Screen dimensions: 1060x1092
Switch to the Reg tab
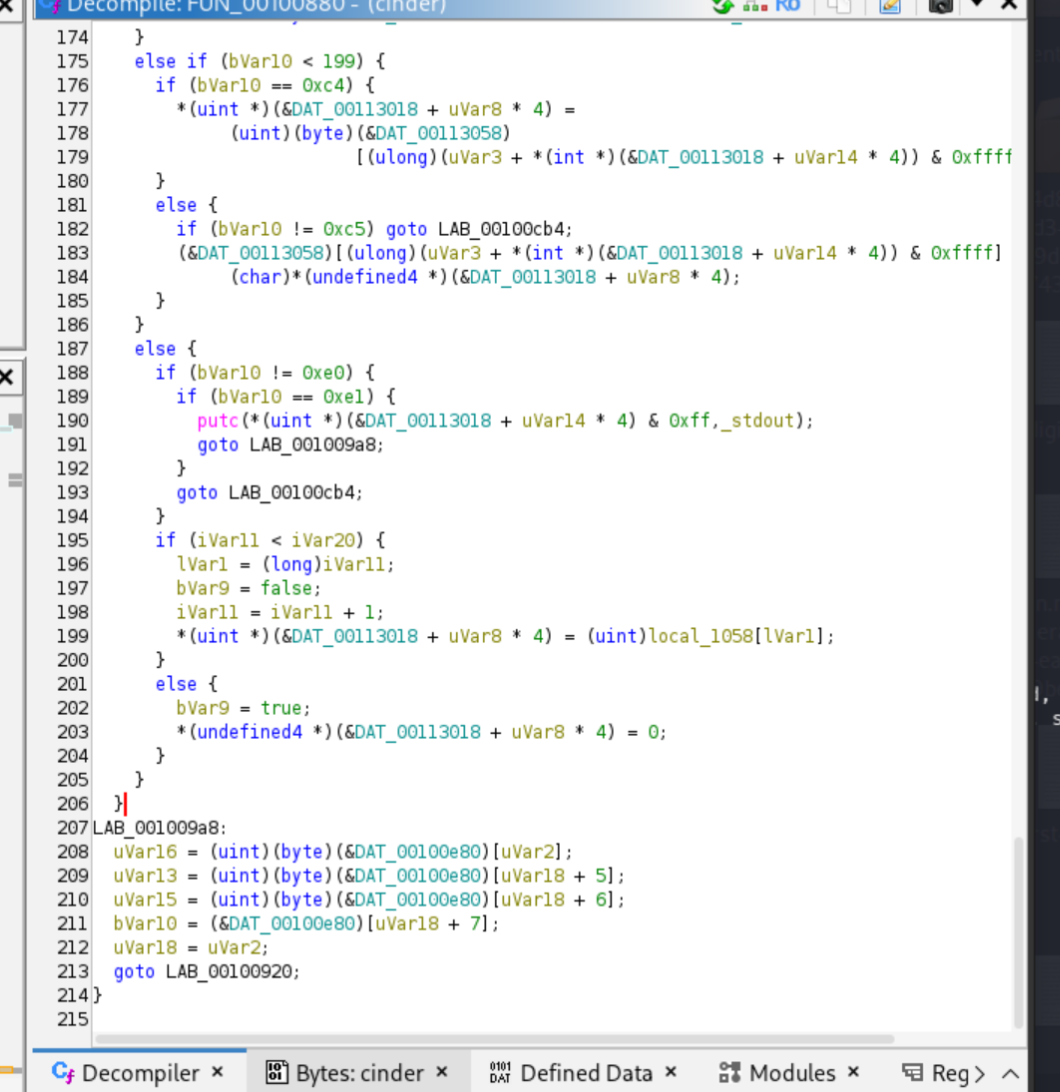(x=950, y=1073)
